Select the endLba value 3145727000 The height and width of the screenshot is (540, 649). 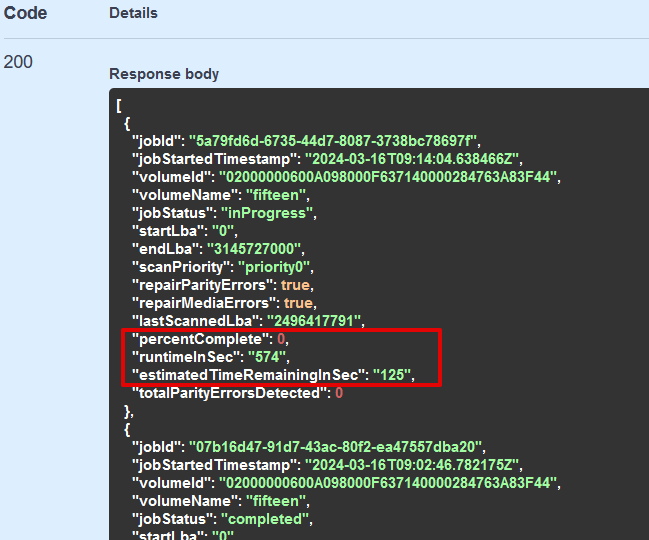[x=254, y=249]
